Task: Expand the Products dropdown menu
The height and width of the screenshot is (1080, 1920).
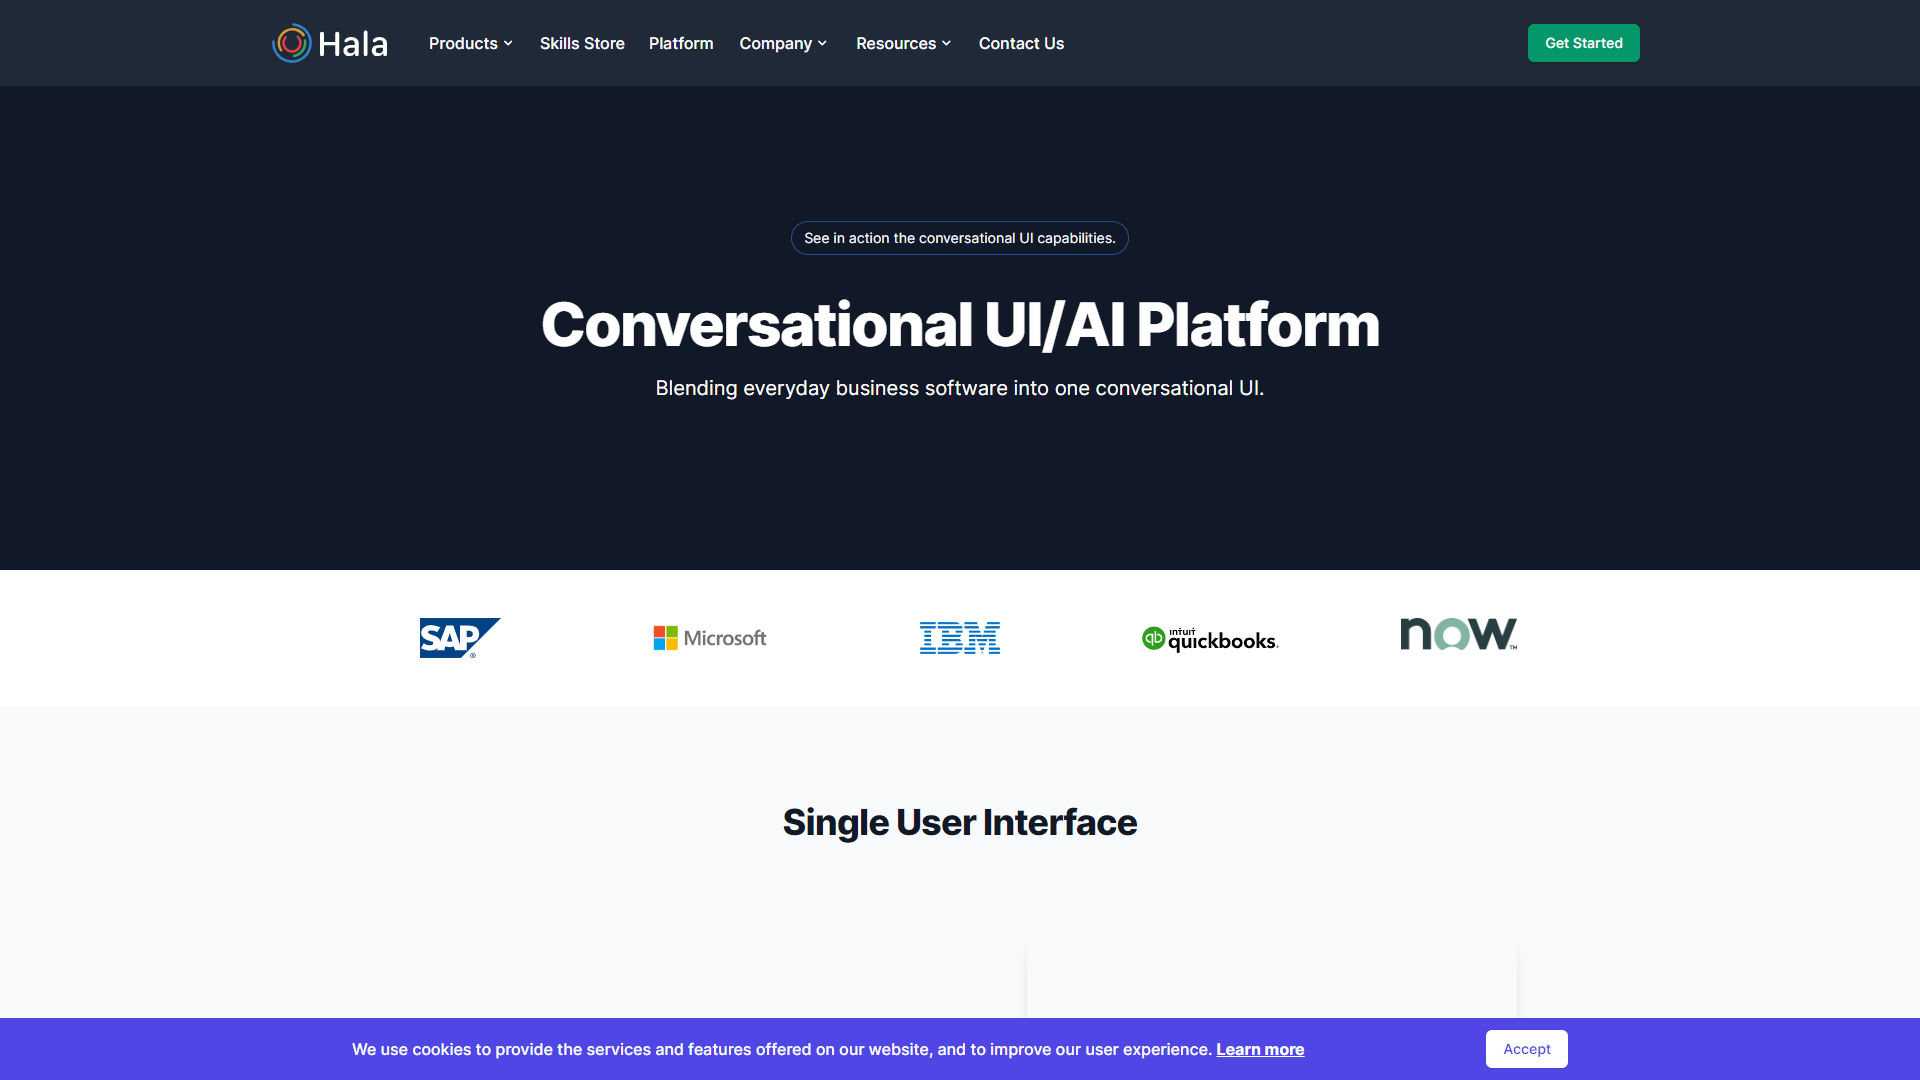Action: (463, 43)
